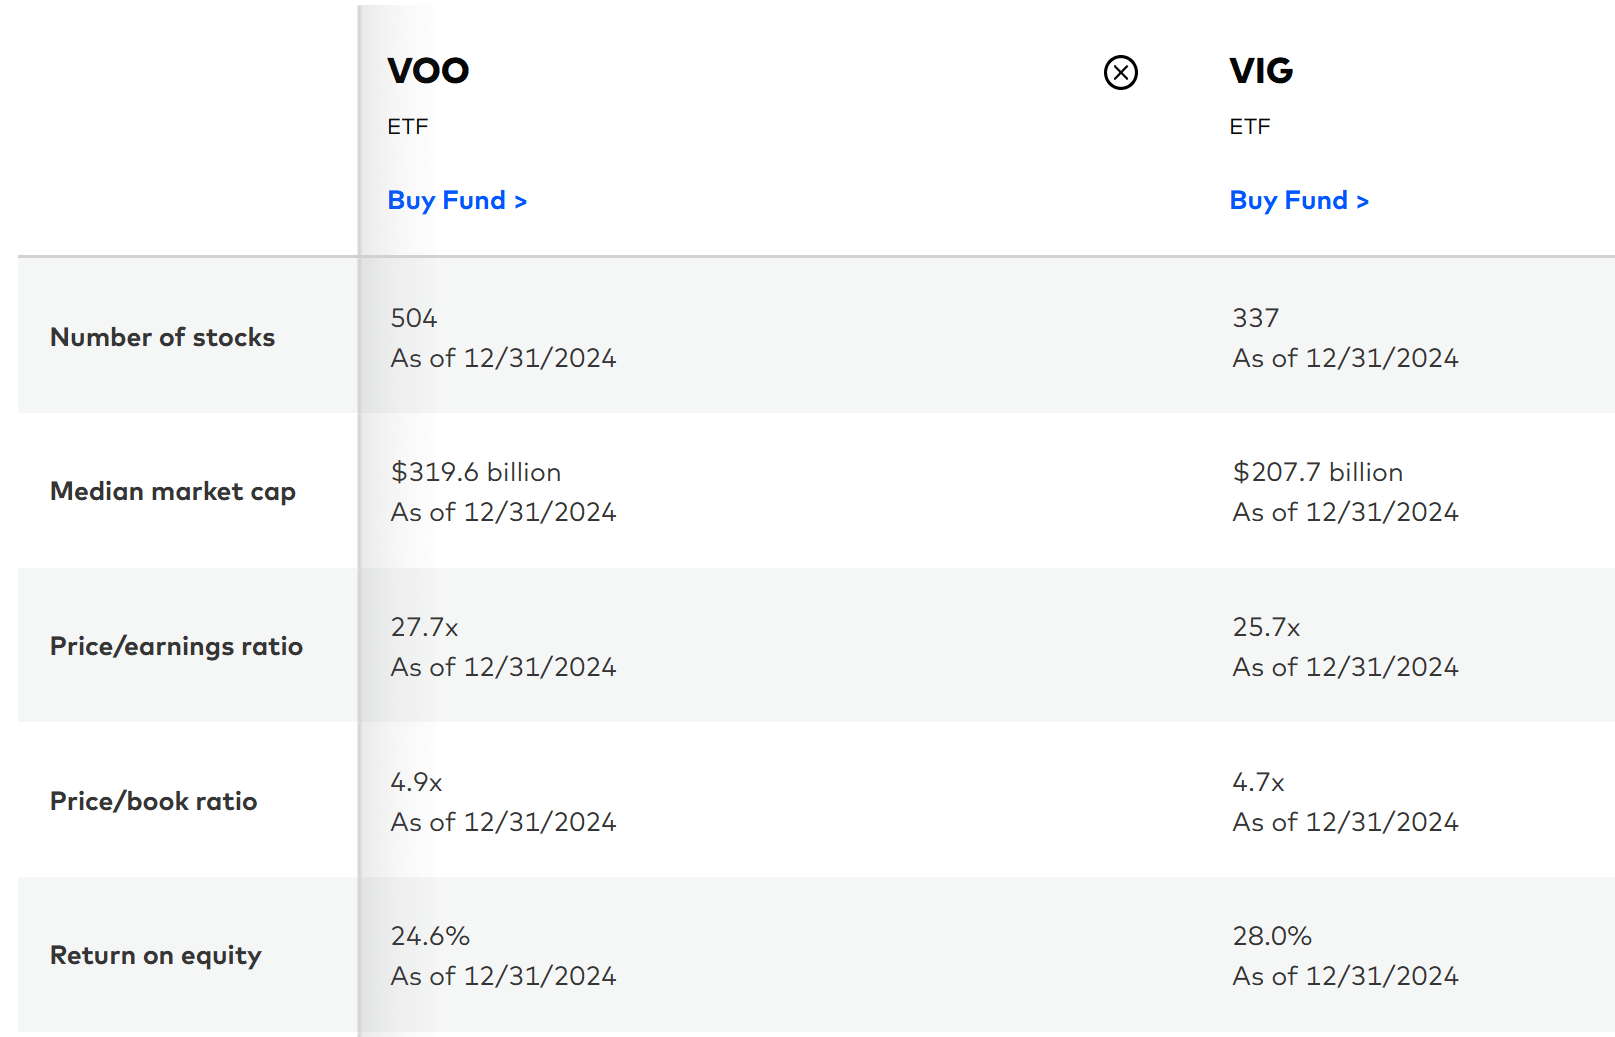
Task: Click VOO's $319.6 billion market cap value
Action: tap(475, 472)
